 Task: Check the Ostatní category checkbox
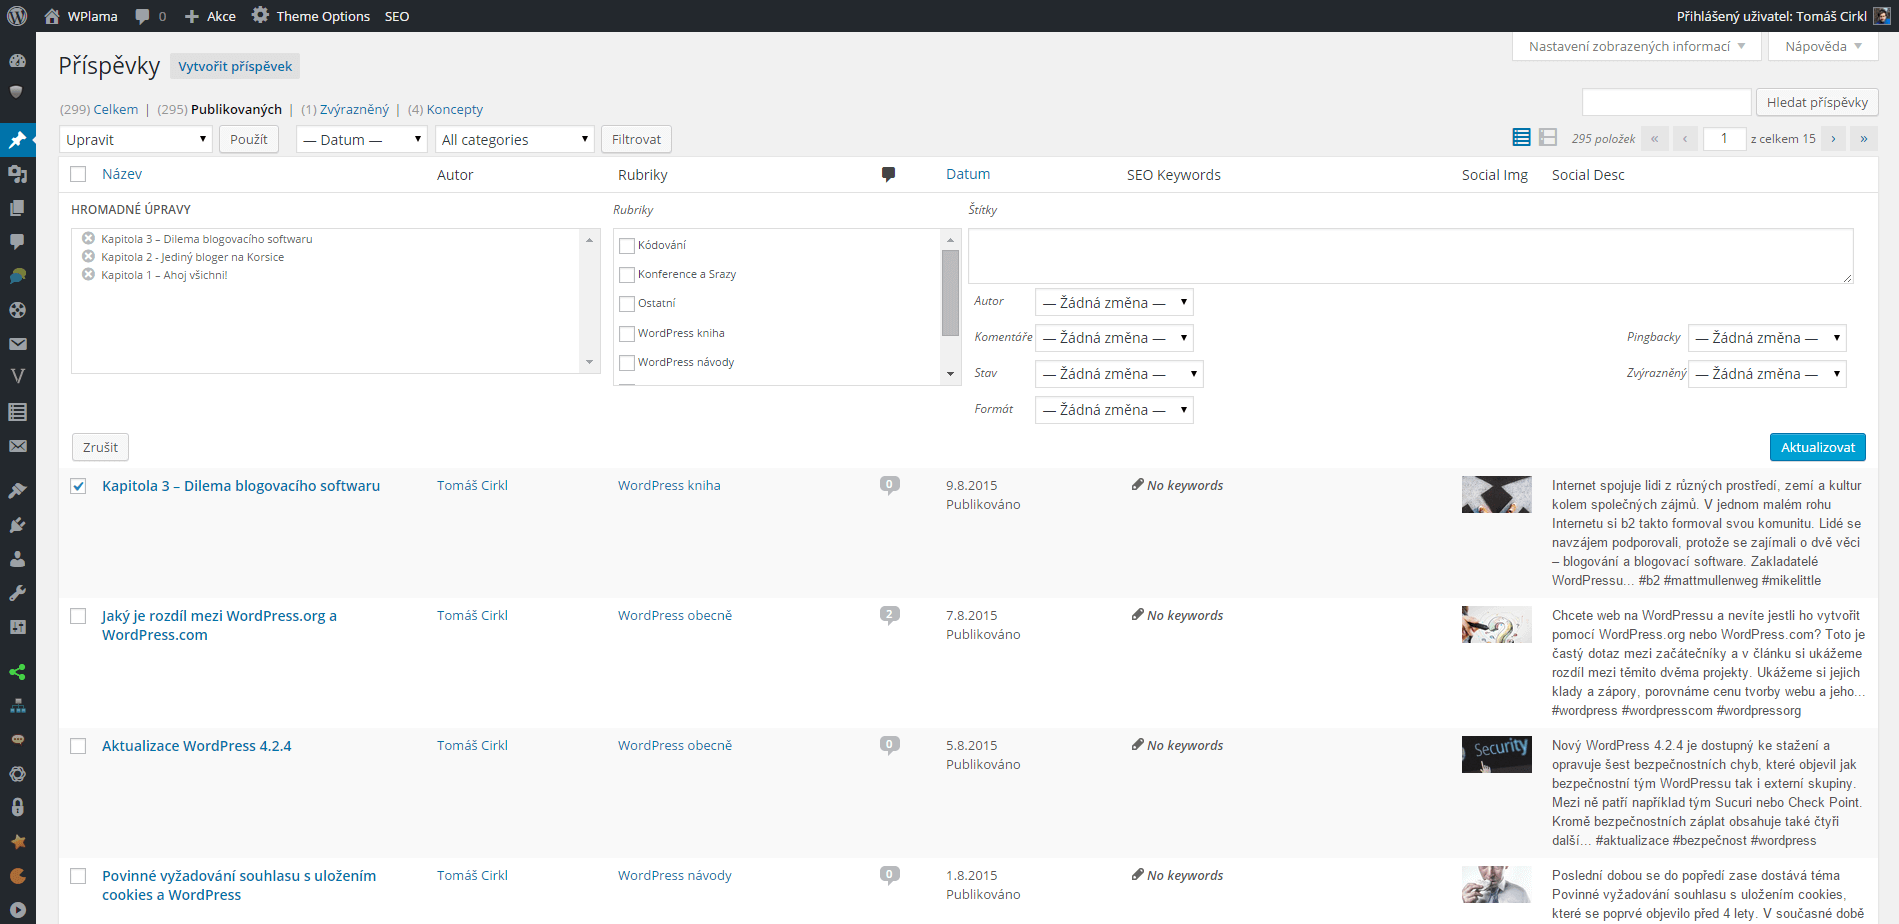[x=627, y=304]
